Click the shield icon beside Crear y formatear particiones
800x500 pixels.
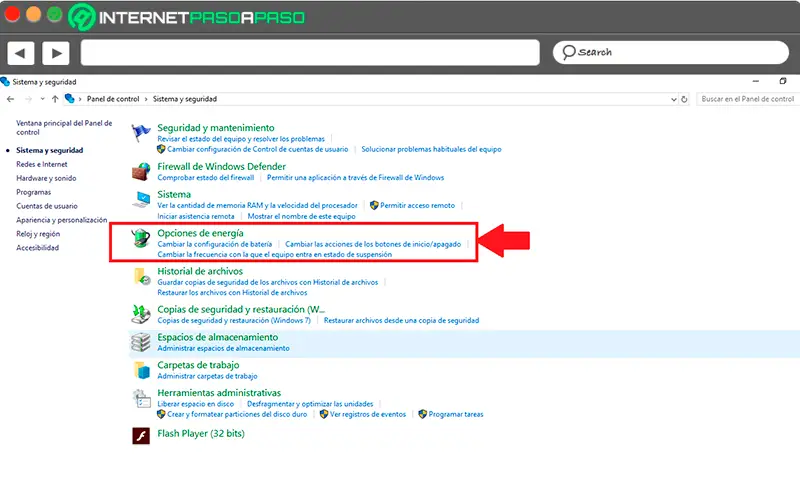[x=161, y=414]
